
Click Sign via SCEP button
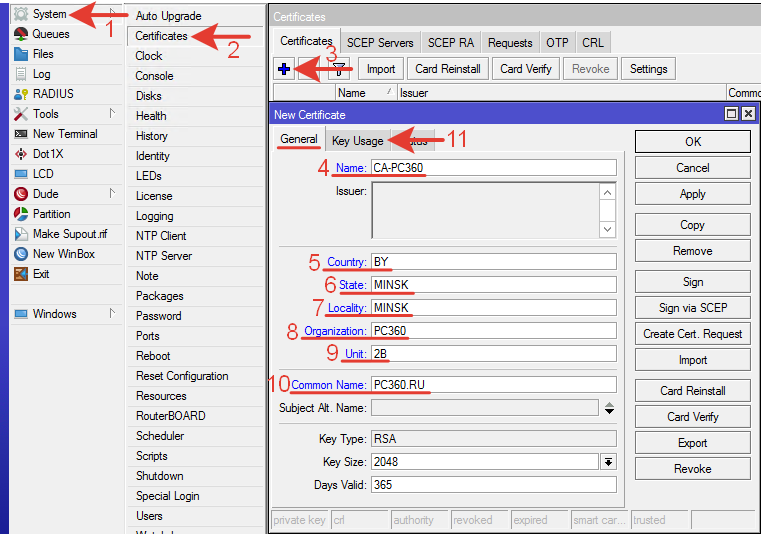tap(693, 308)
